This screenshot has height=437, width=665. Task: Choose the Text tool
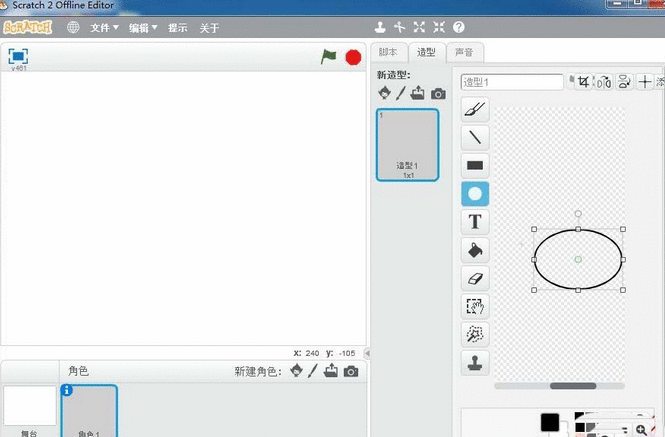[x=475, y=221]
